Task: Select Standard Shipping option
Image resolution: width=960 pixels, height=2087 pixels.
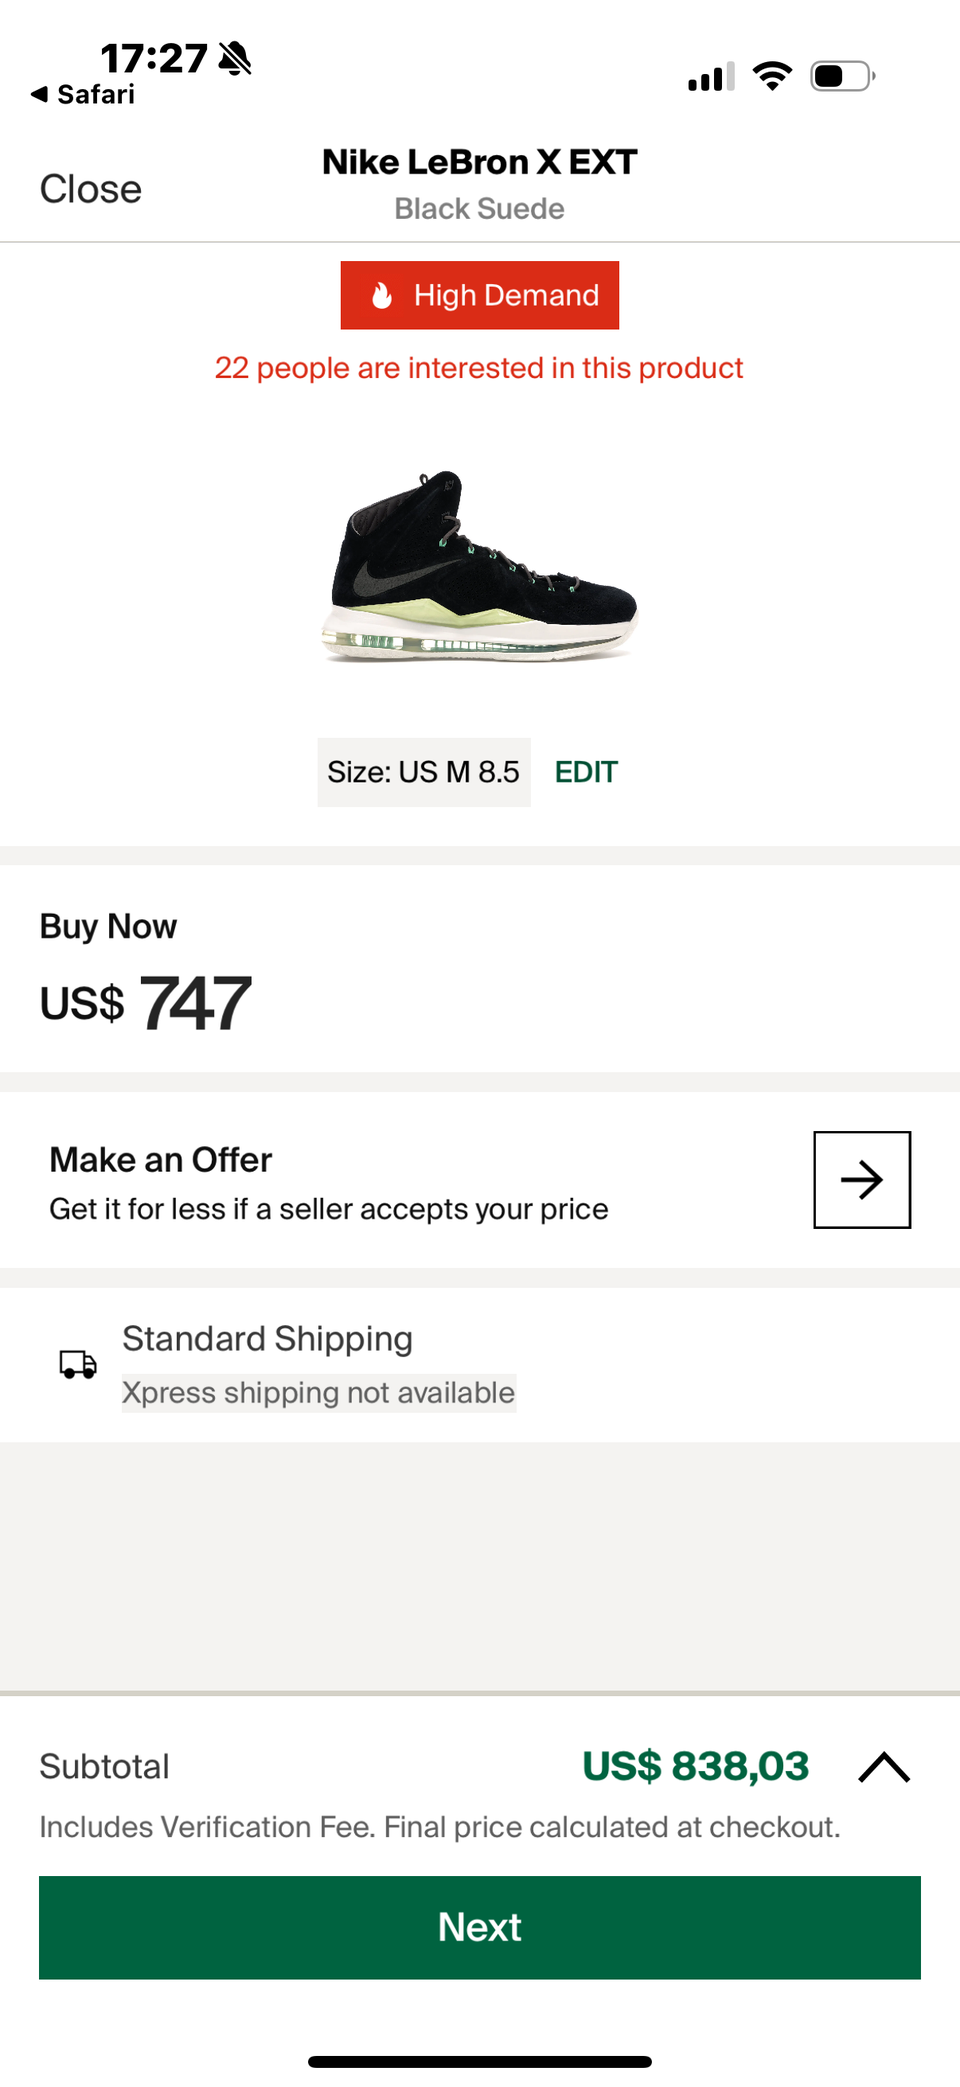Action: point(268,1339)
